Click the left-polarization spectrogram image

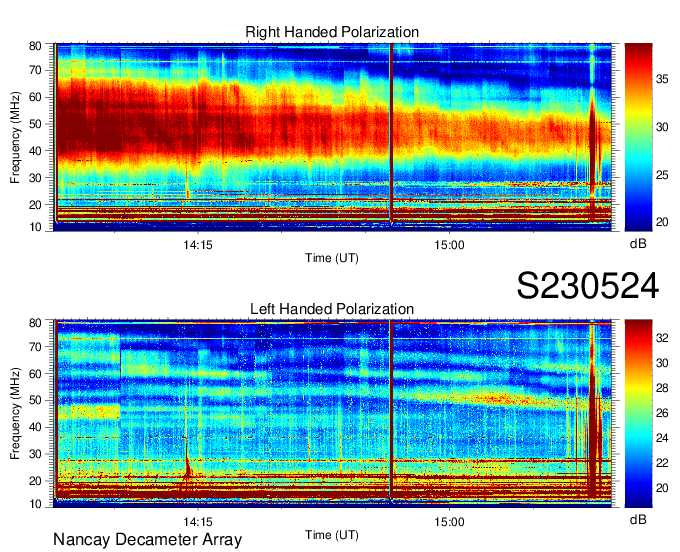tap(333, 414)
